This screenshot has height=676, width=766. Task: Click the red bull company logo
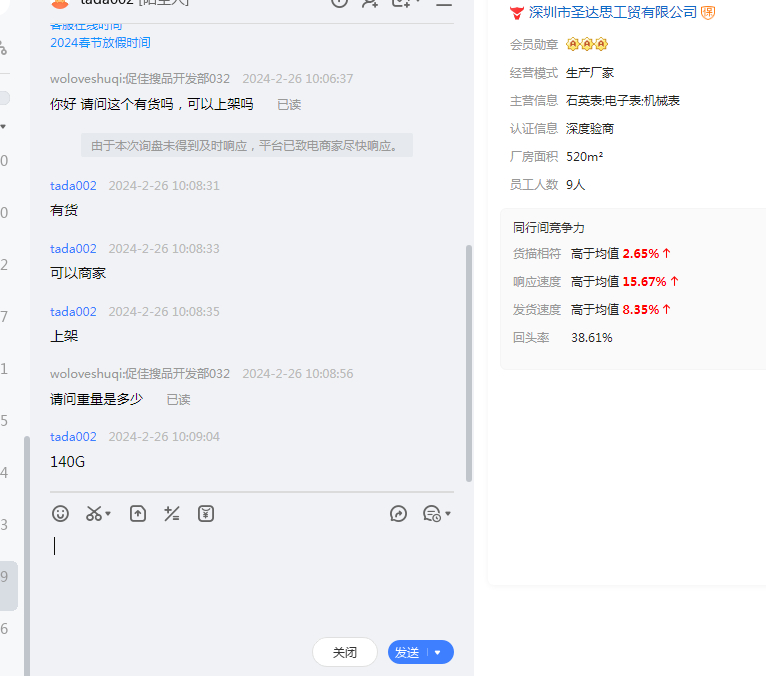[517, 13]
